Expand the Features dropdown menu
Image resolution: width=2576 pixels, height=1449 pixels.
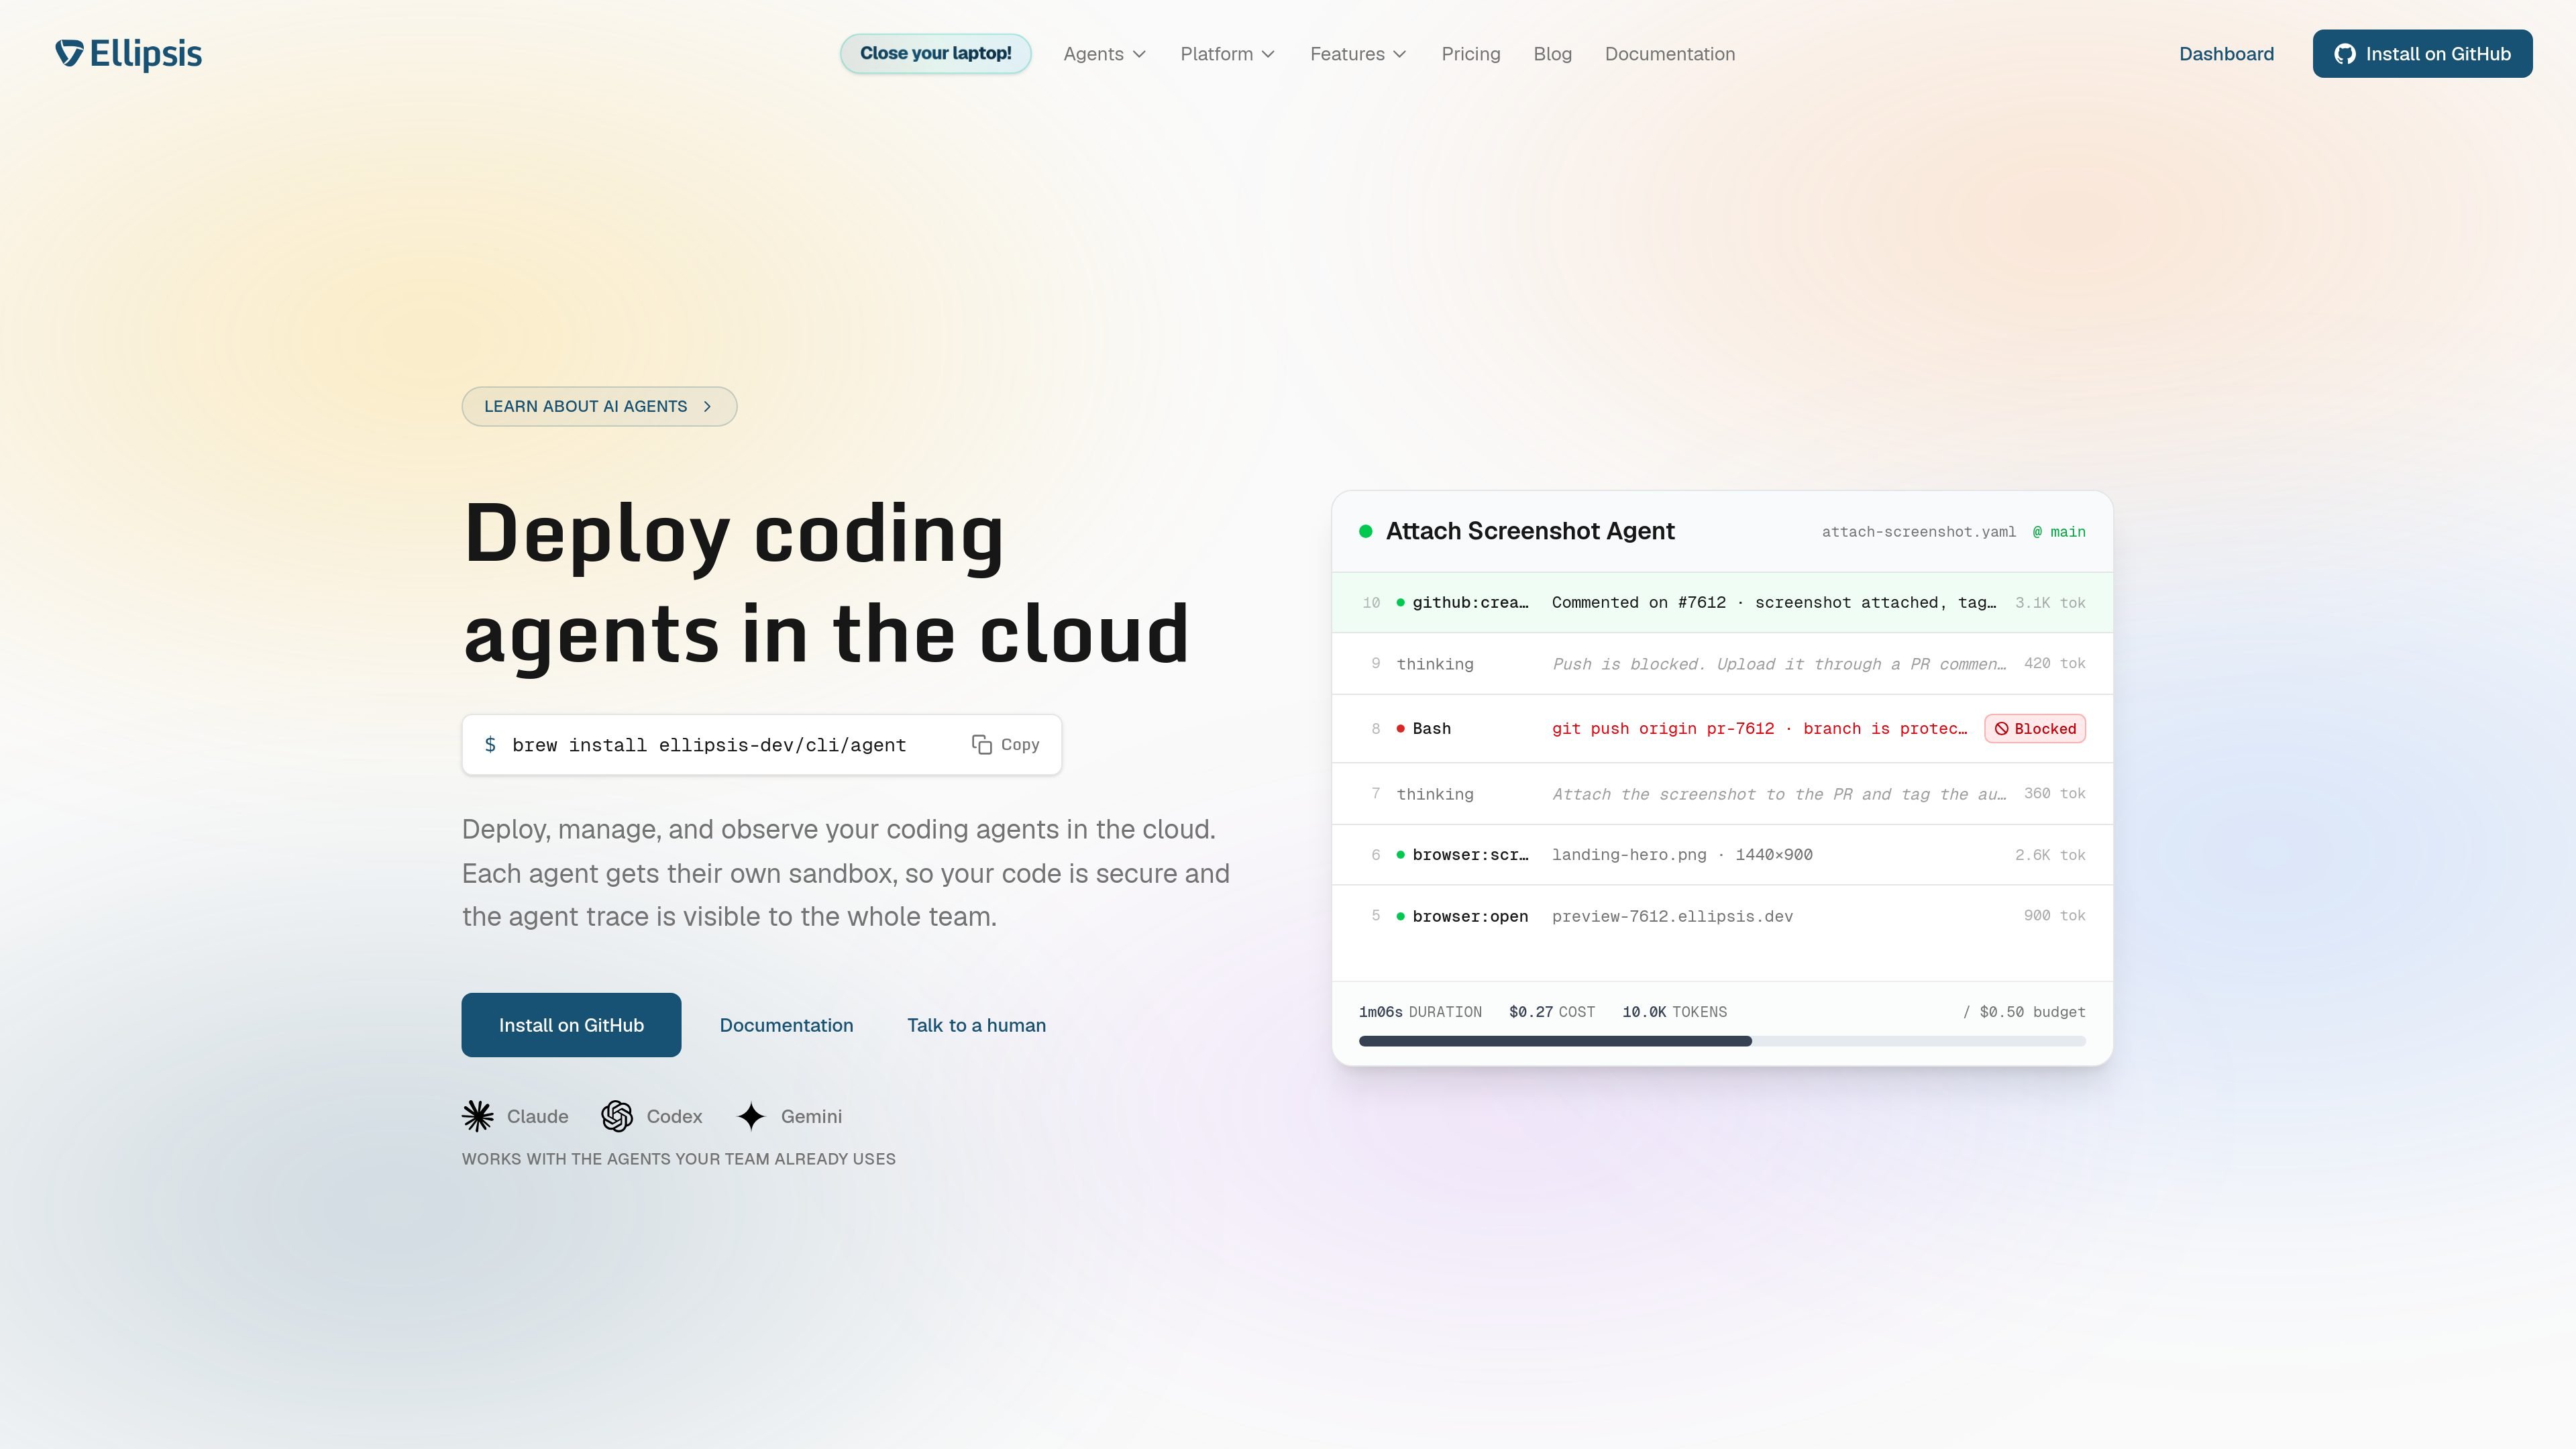pos(1358,54)
